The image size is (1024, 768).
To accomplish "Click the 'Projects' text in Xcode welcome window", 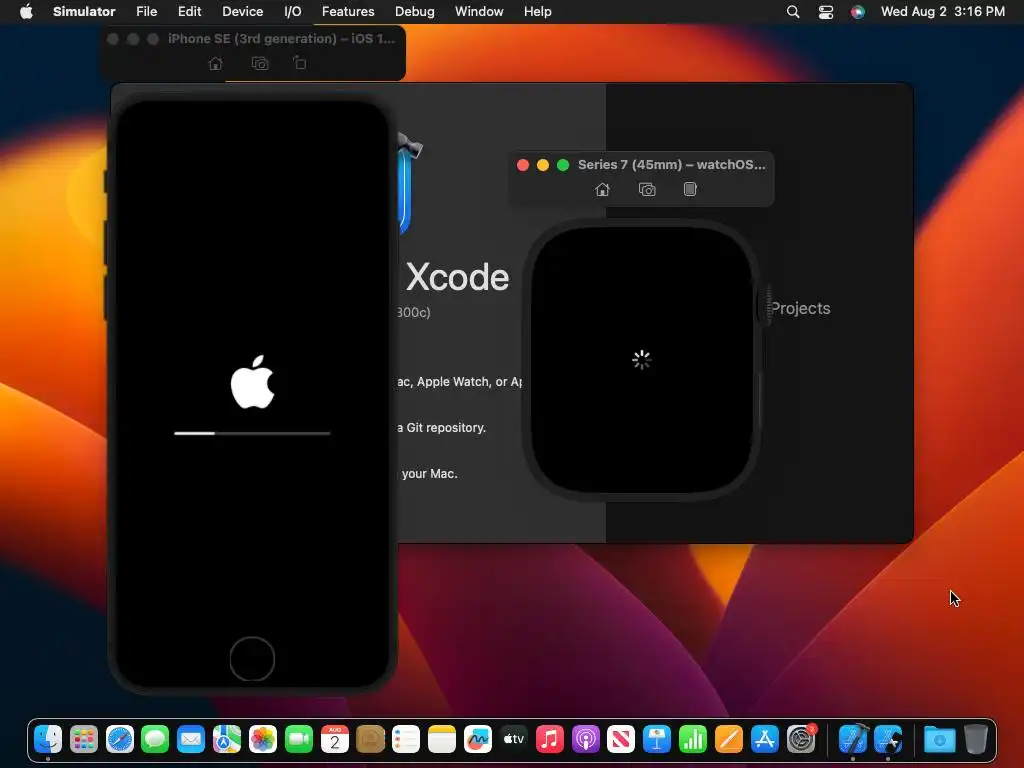I will [800, 308].
